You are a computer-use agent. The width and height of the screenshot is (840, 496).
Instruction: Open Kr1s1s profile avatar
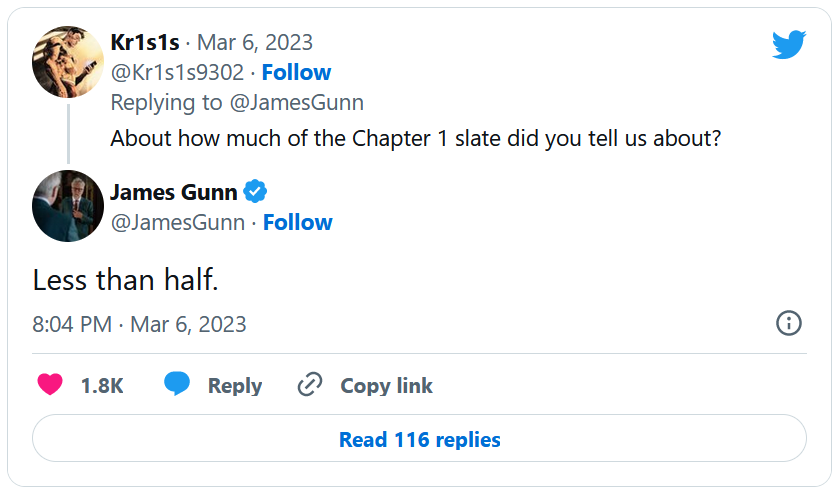click(68, 62)
